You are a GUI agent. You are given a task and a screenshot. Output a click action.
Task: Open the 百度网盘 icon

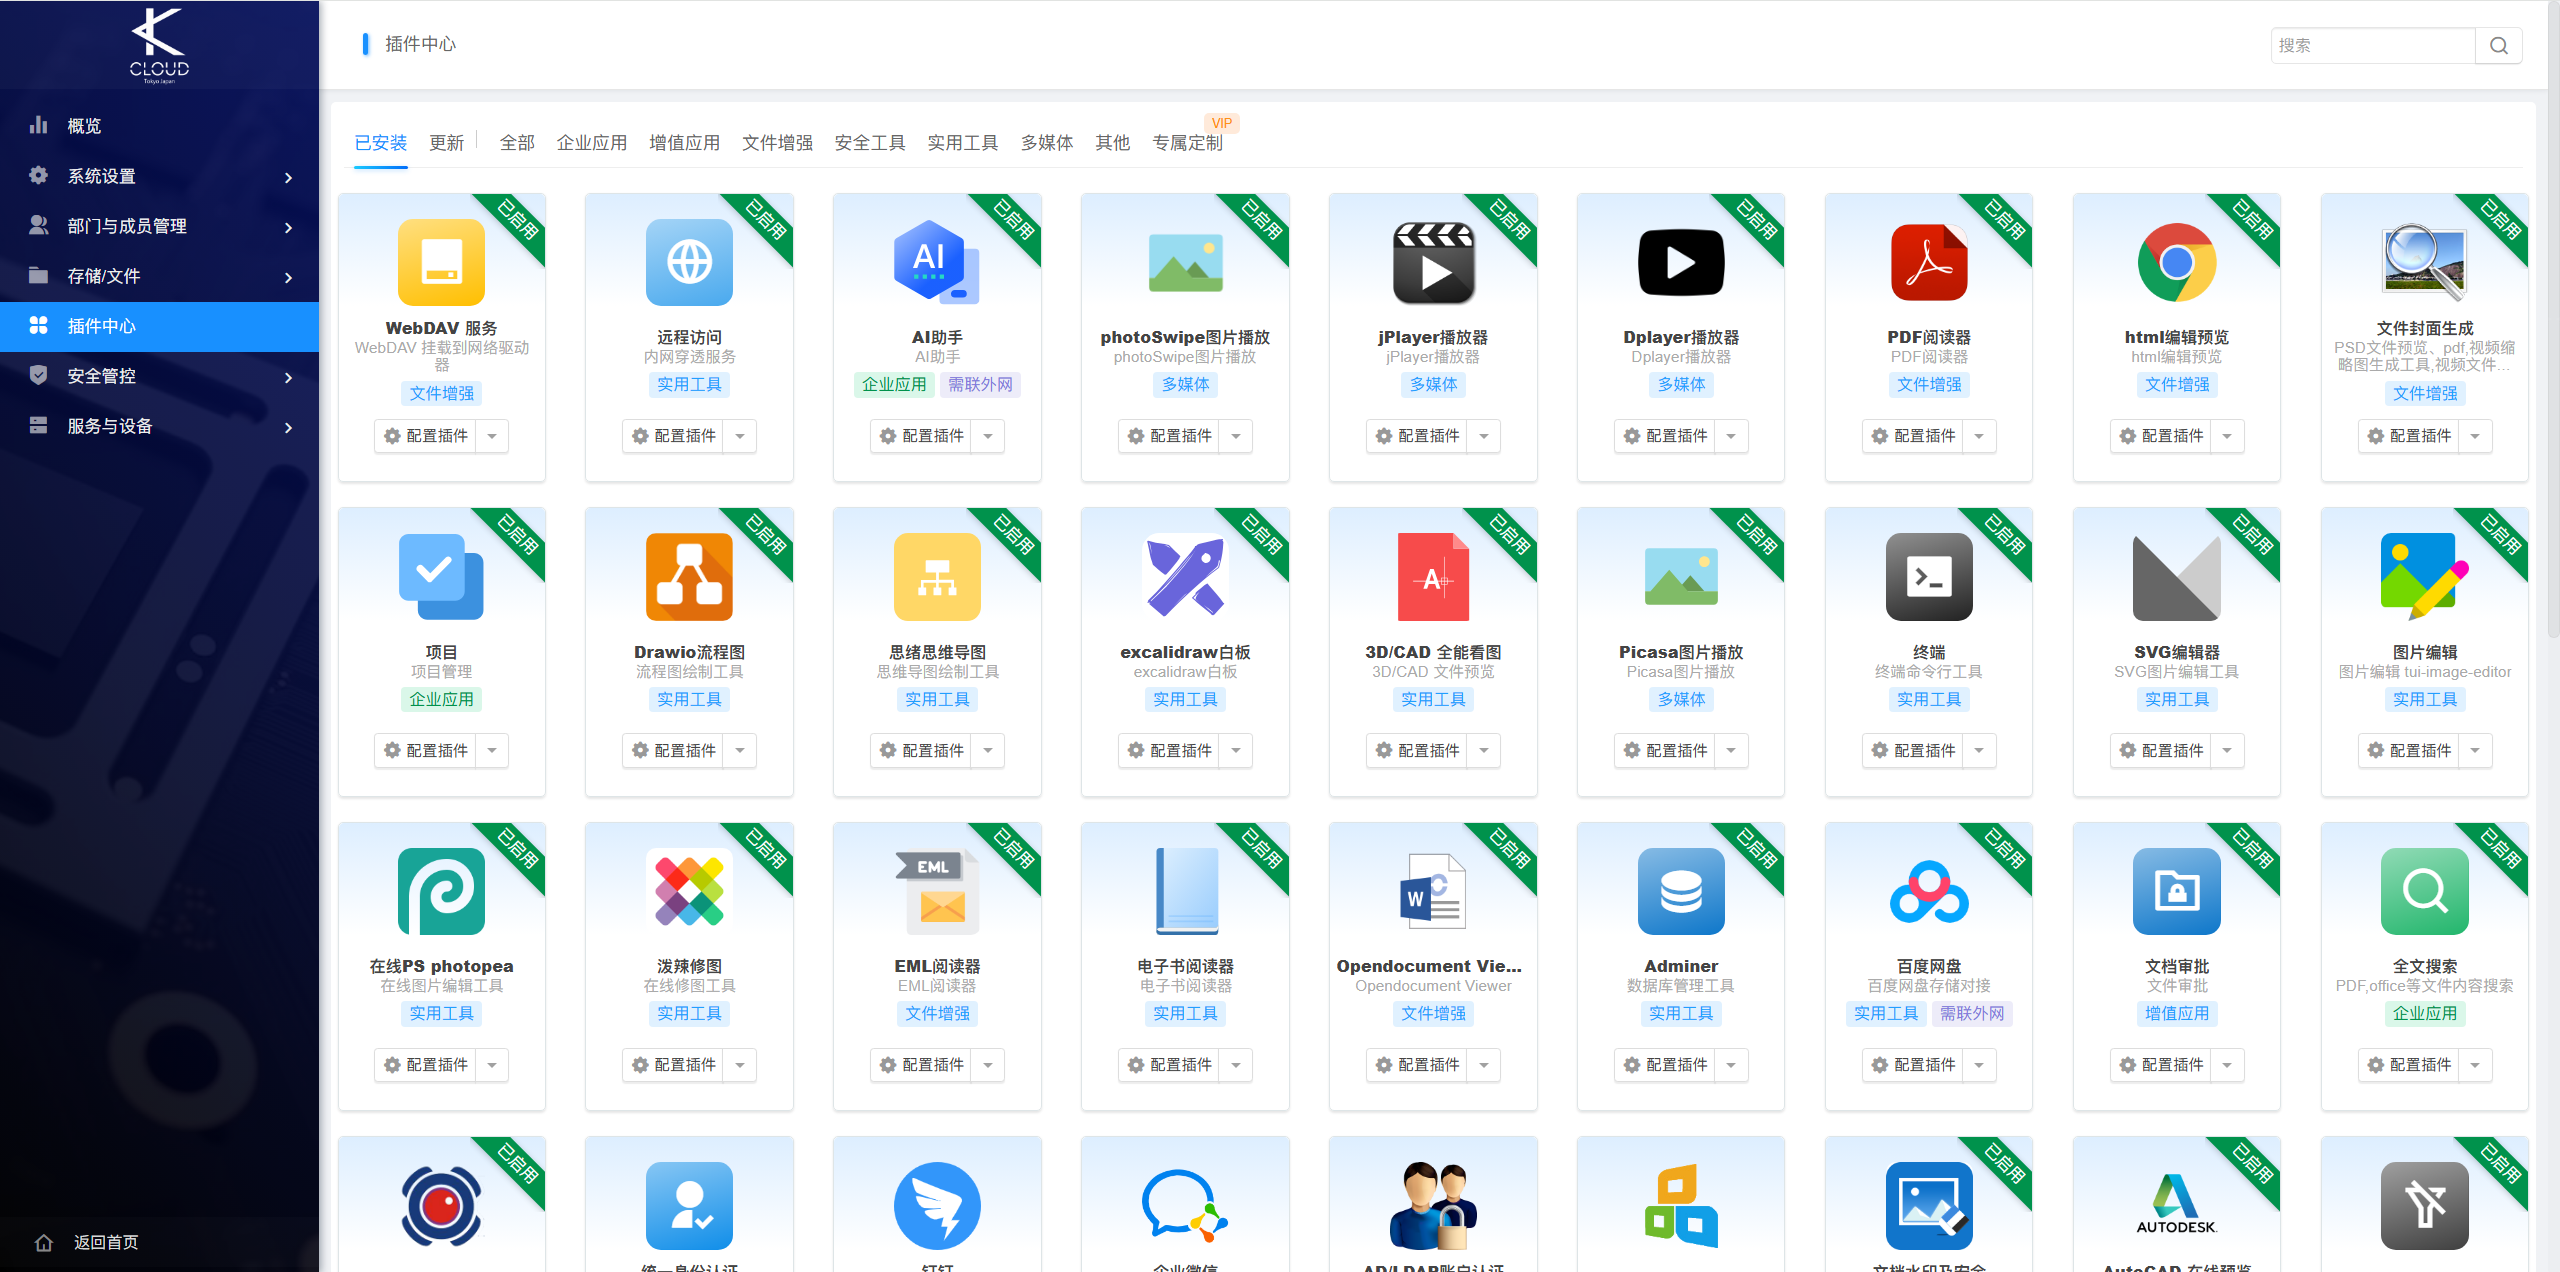click(1929, 891)
